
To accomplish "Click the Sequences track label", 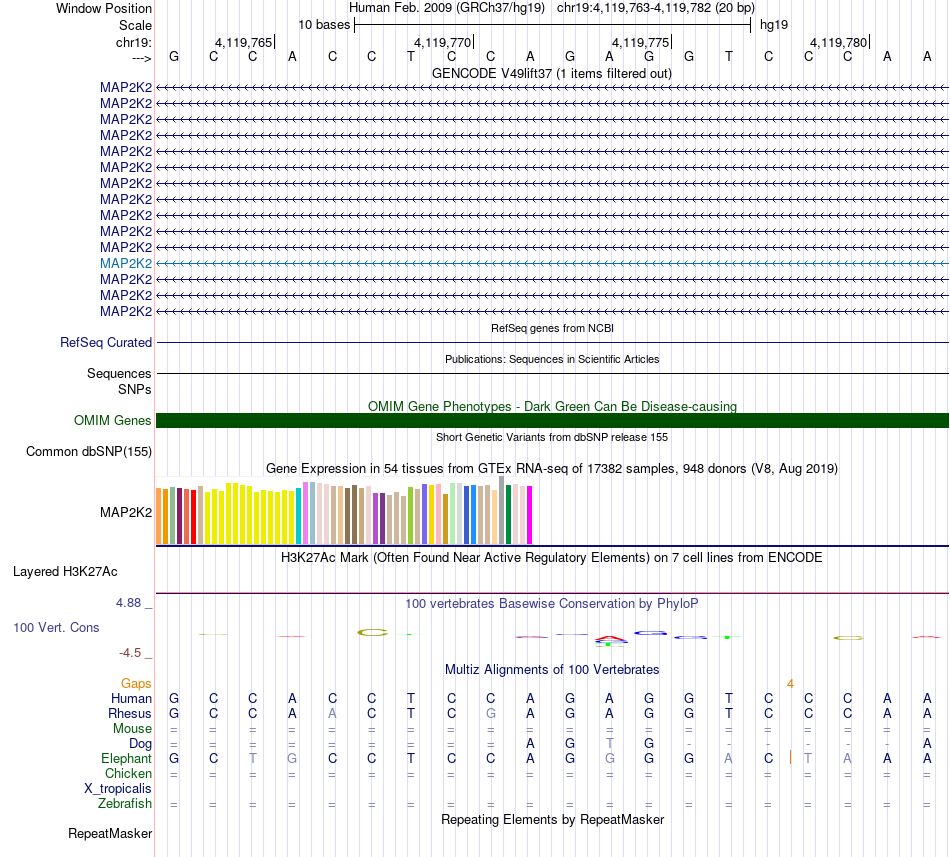I will coord(119,373).
